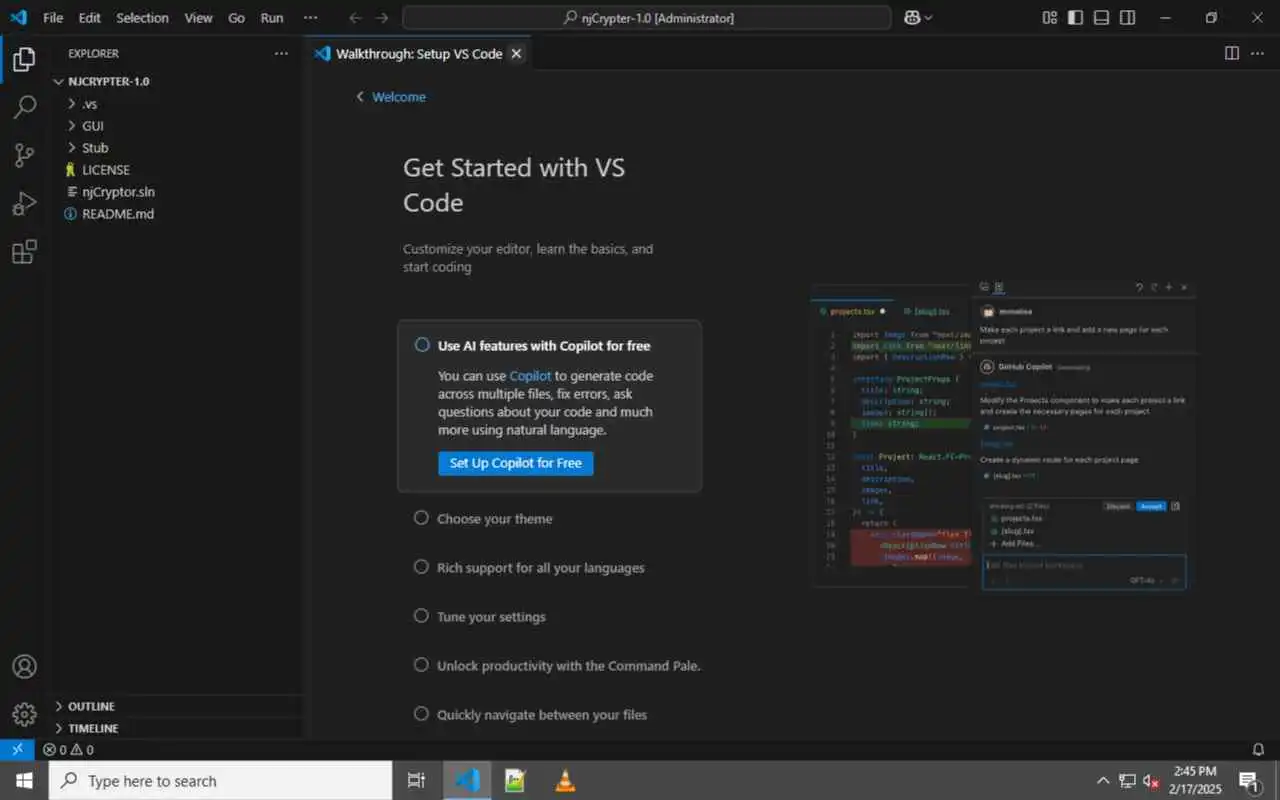The image size is (1280, 800).
Task: Open the Go menu
Action: 236,18
